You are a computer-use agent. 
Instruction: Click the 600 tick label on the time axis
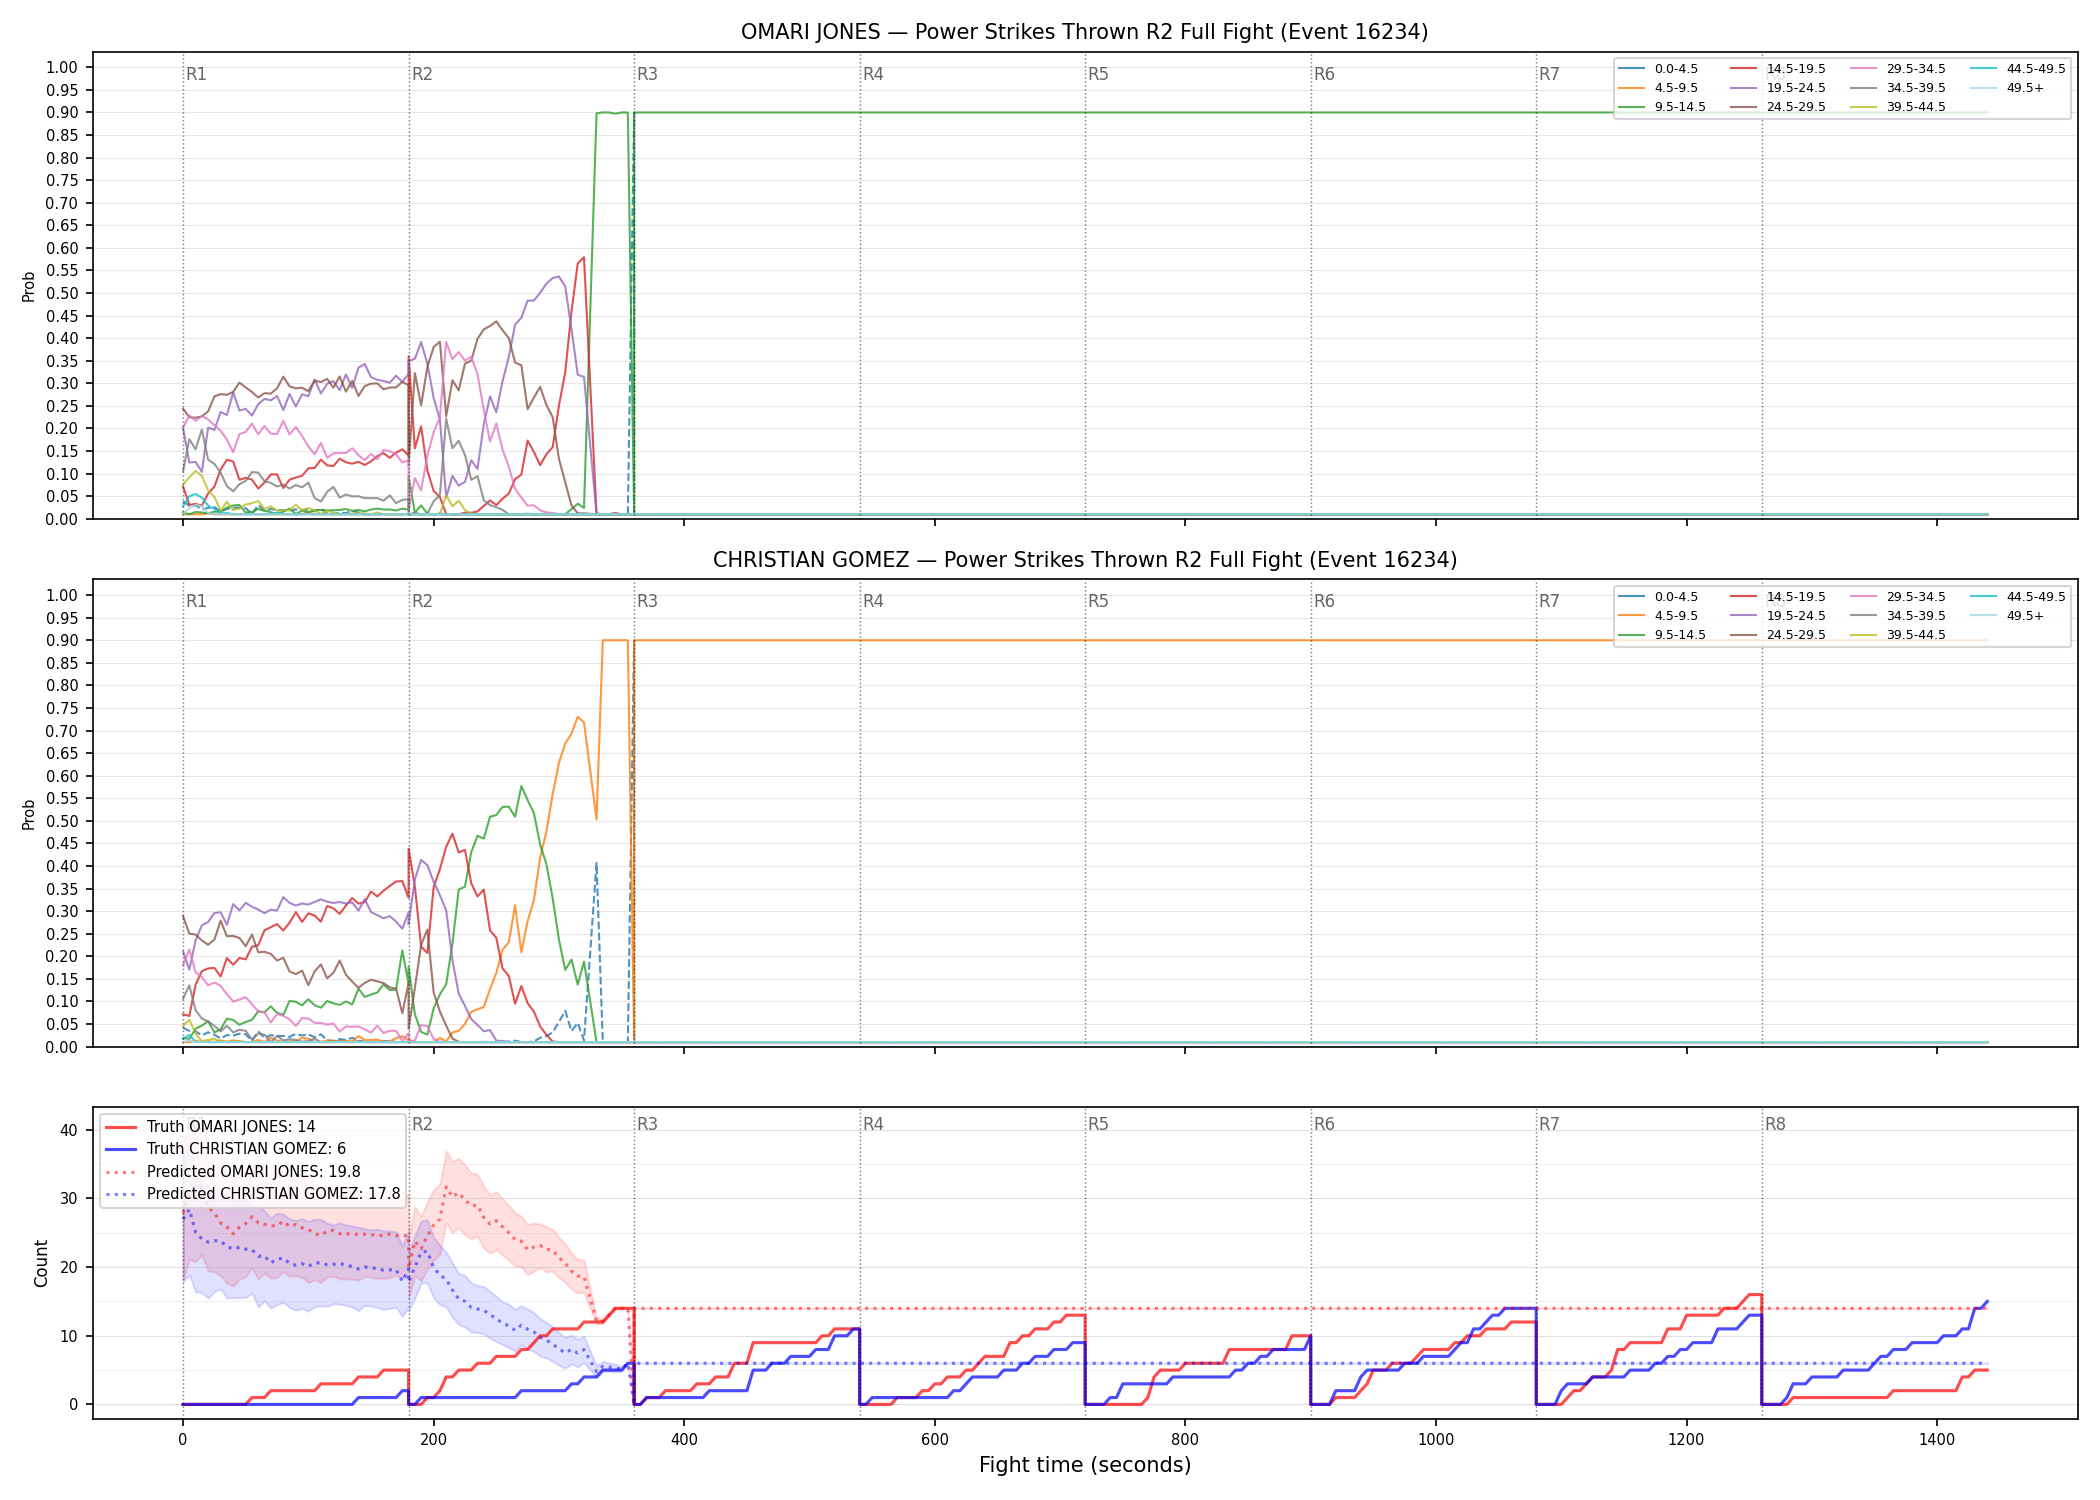[934, 1440]
